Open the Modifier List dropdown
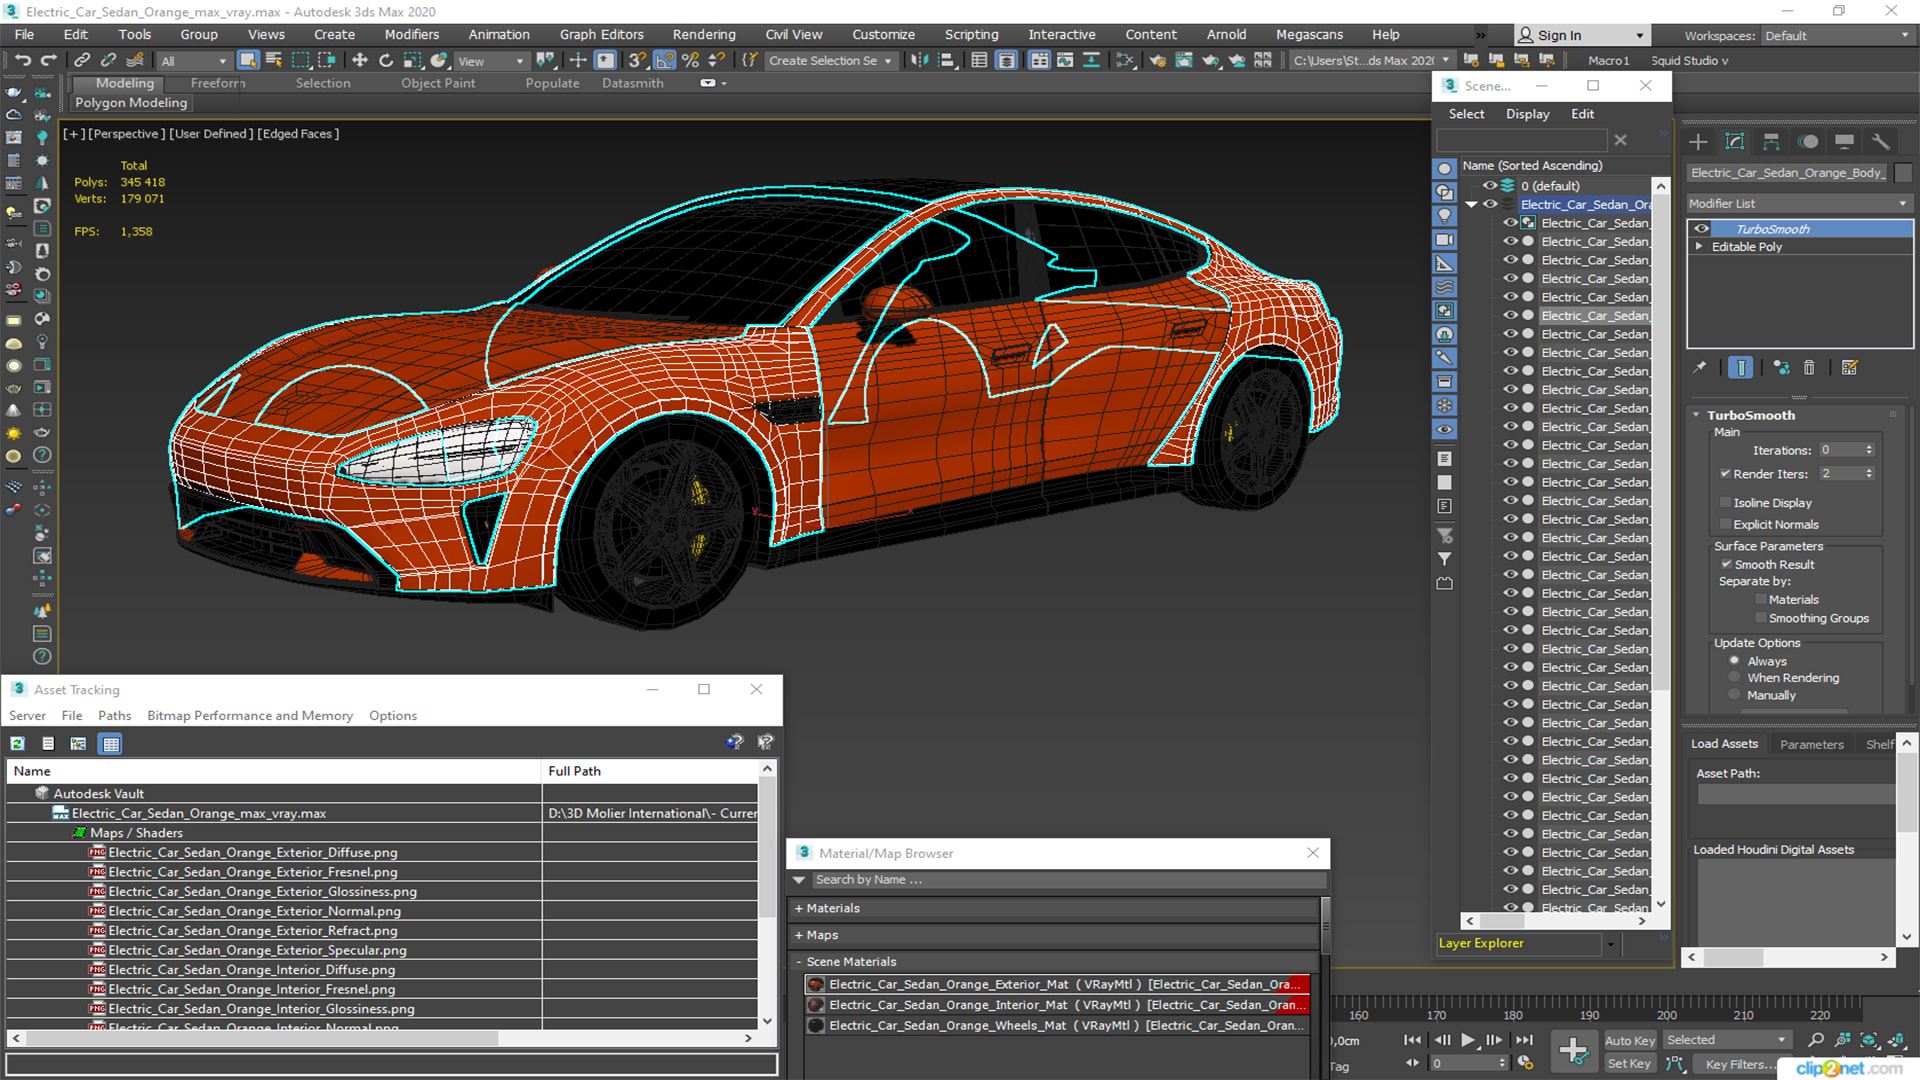 click(x=1799, y=203)
